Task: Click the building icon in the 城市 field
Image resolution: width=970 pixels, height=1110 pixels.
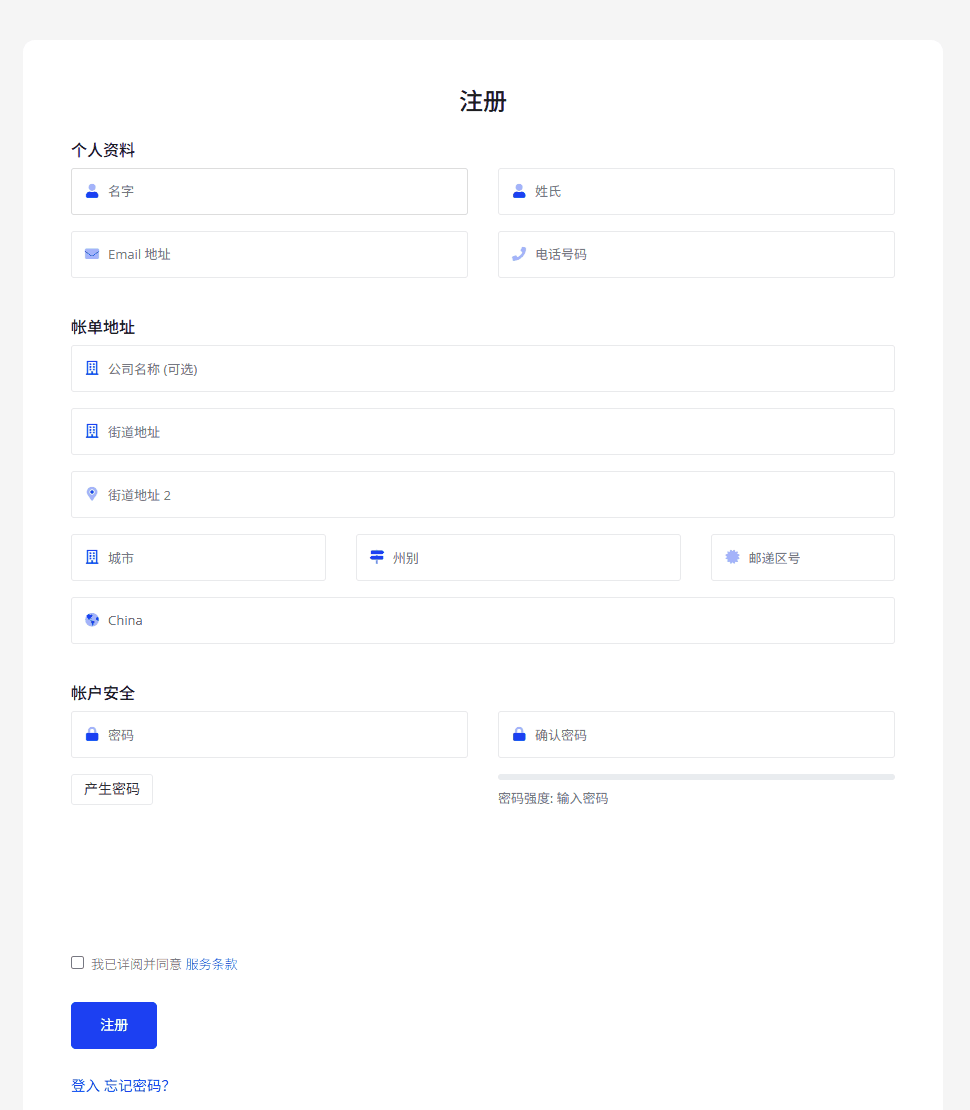Action: coord(92,557)
